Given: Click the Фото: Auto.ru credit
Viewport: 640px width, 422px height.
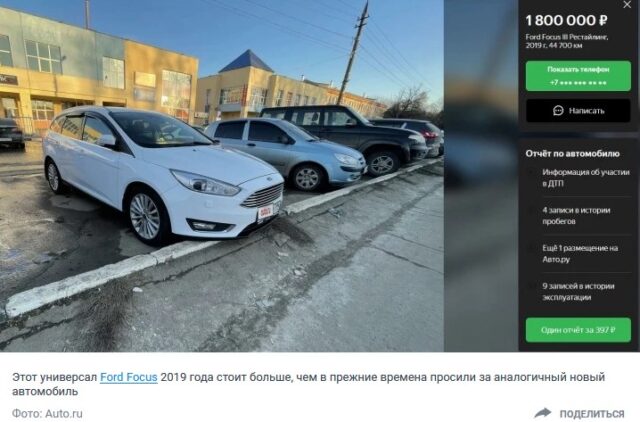Looking at the screenshot, I should tap(47, 413).
